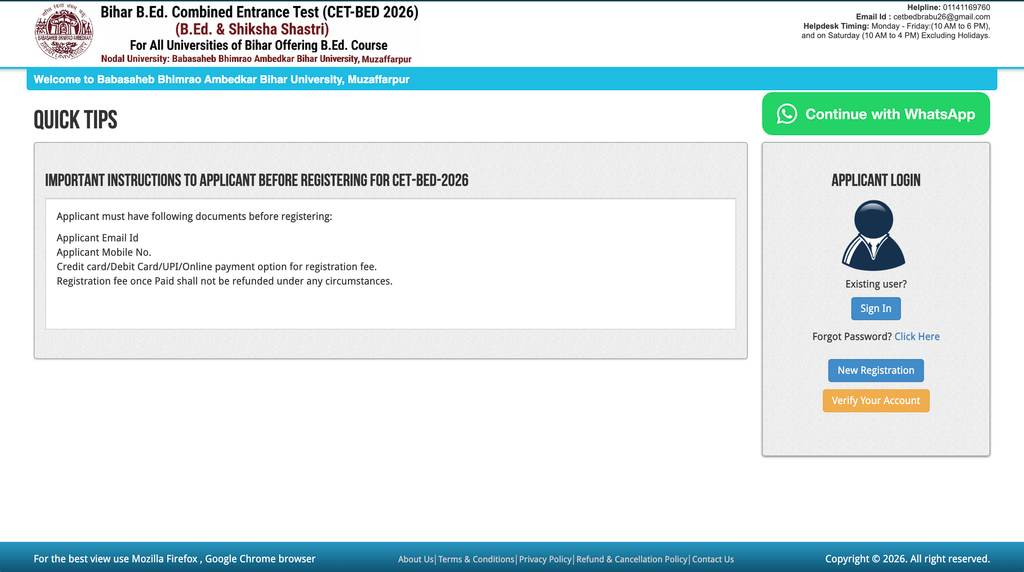The width and height of the screenshot is (1024, 572).
Task: Click the Bihar B.Ed. Combined Entrance Test title
Action: tap(259, 12)
